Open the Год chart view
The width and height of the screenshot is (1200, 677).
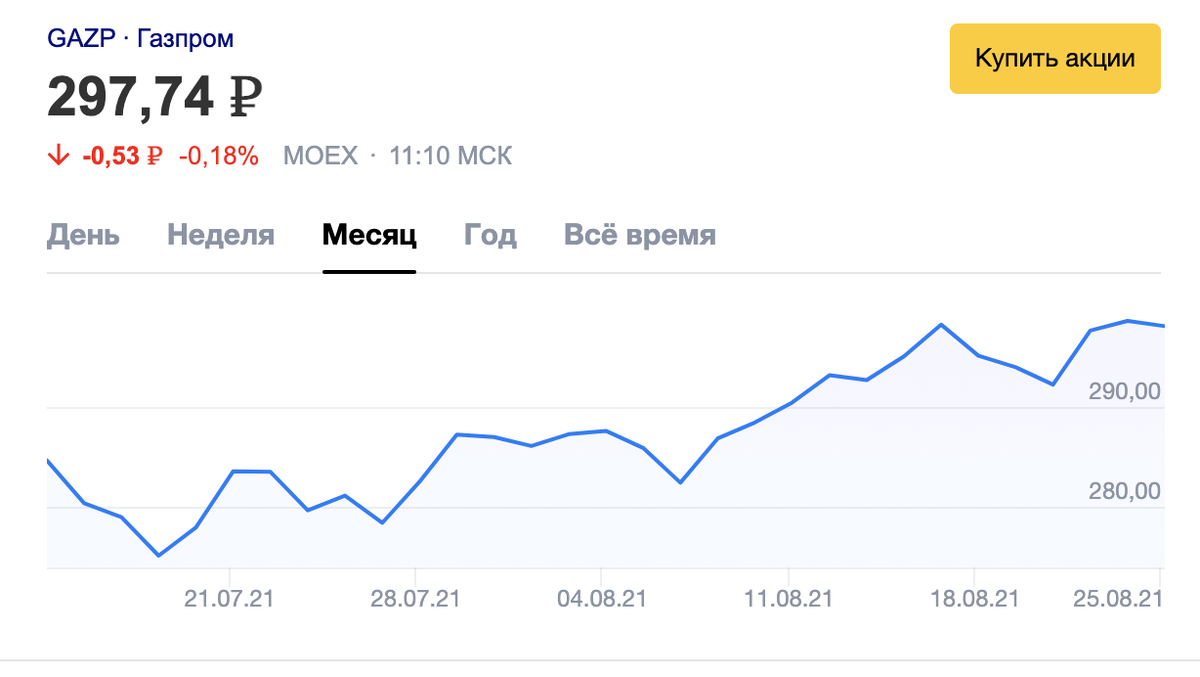click(x=489, y=234)
